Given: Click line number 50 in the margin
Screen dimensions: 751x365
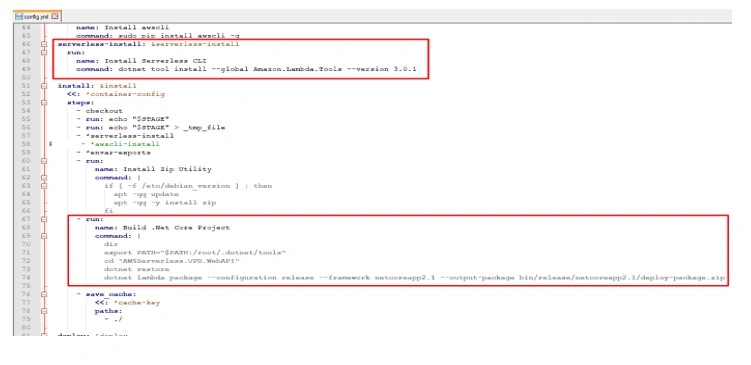Looking at the screenshot, I should point(26,78).
